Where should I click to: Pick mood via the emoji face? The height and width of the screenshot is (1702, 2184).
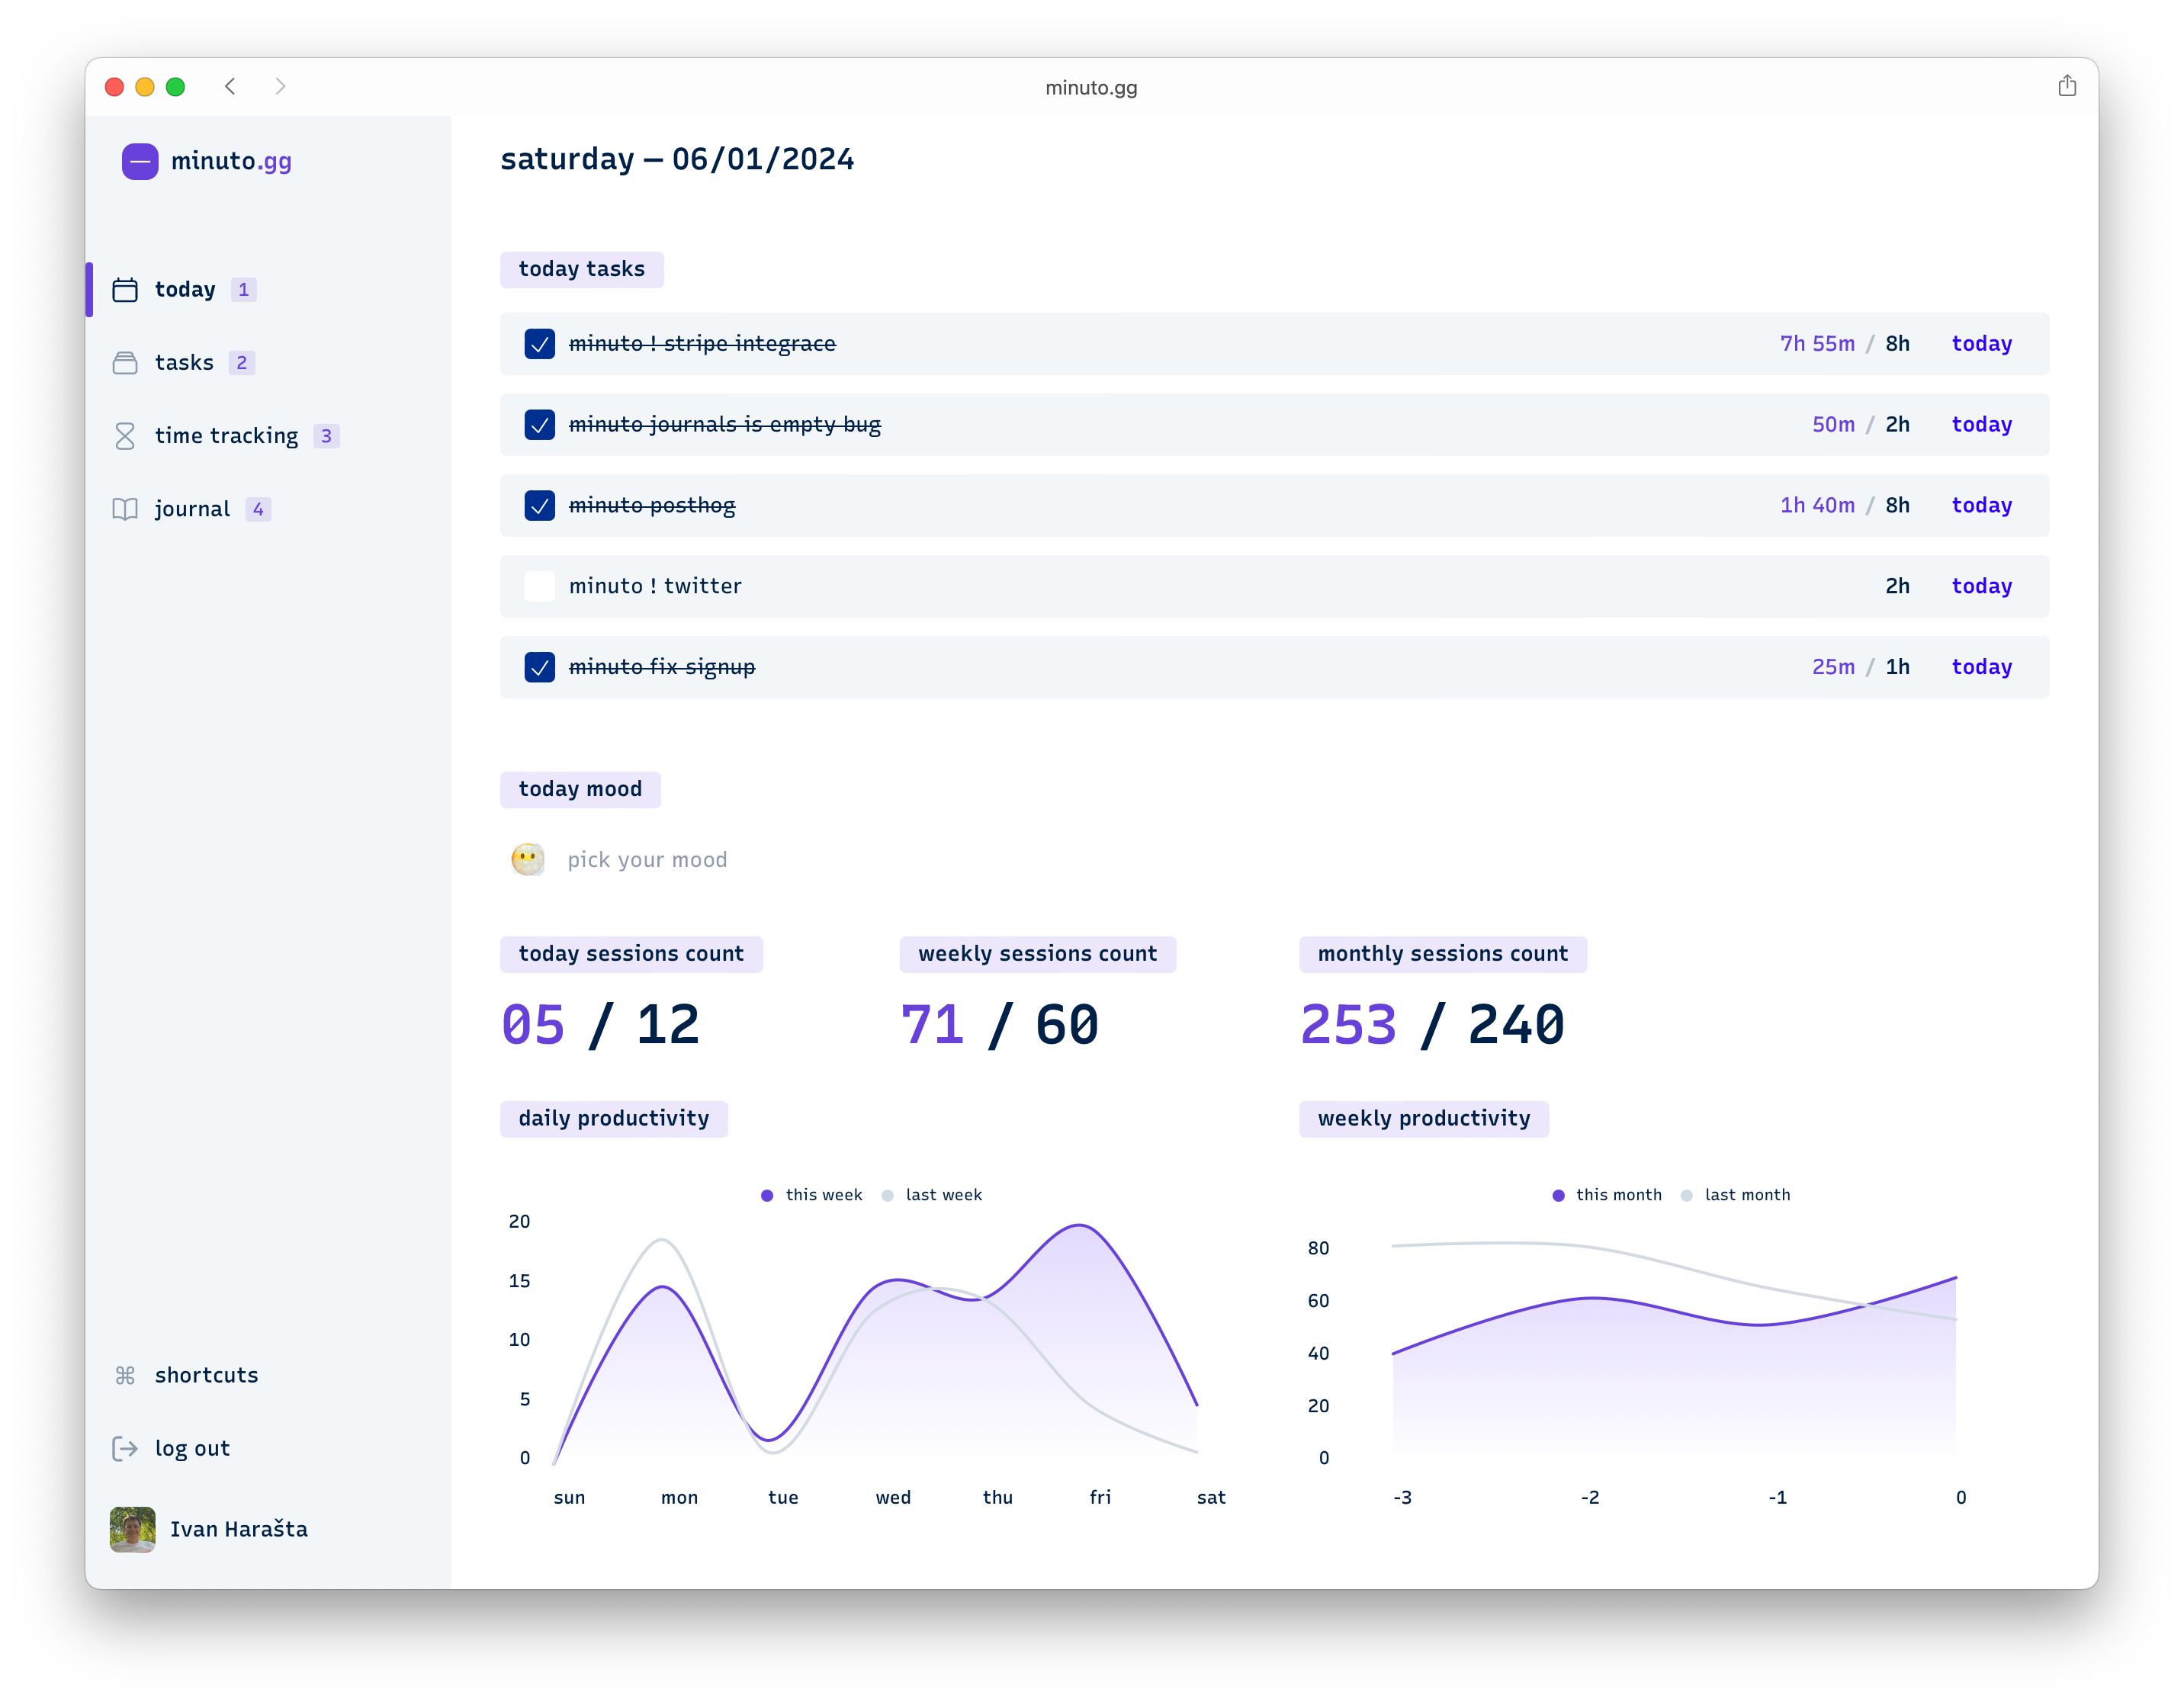(x=528, y=859)
